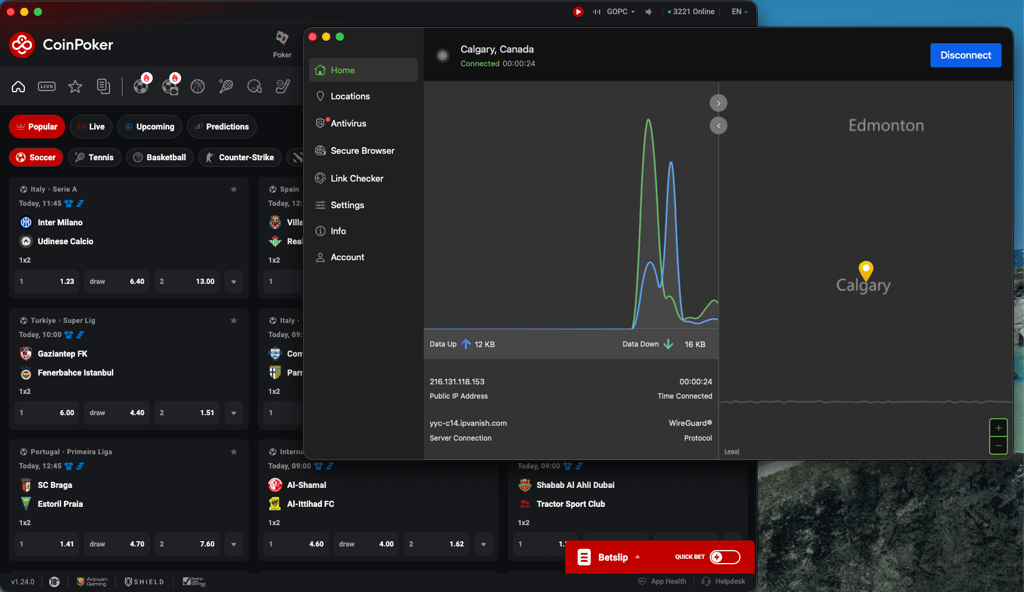
Task: Bet on Inter Milano win at 1.23
Action: 46,282
